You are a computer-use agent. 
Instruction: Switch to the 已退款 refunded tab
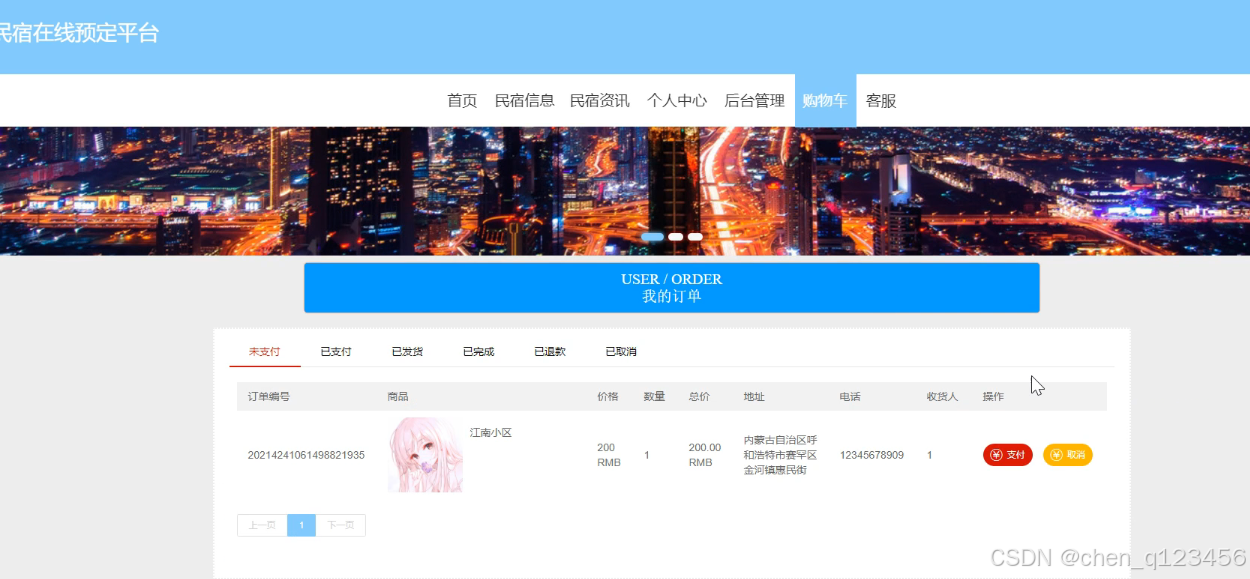coord(549,351)
